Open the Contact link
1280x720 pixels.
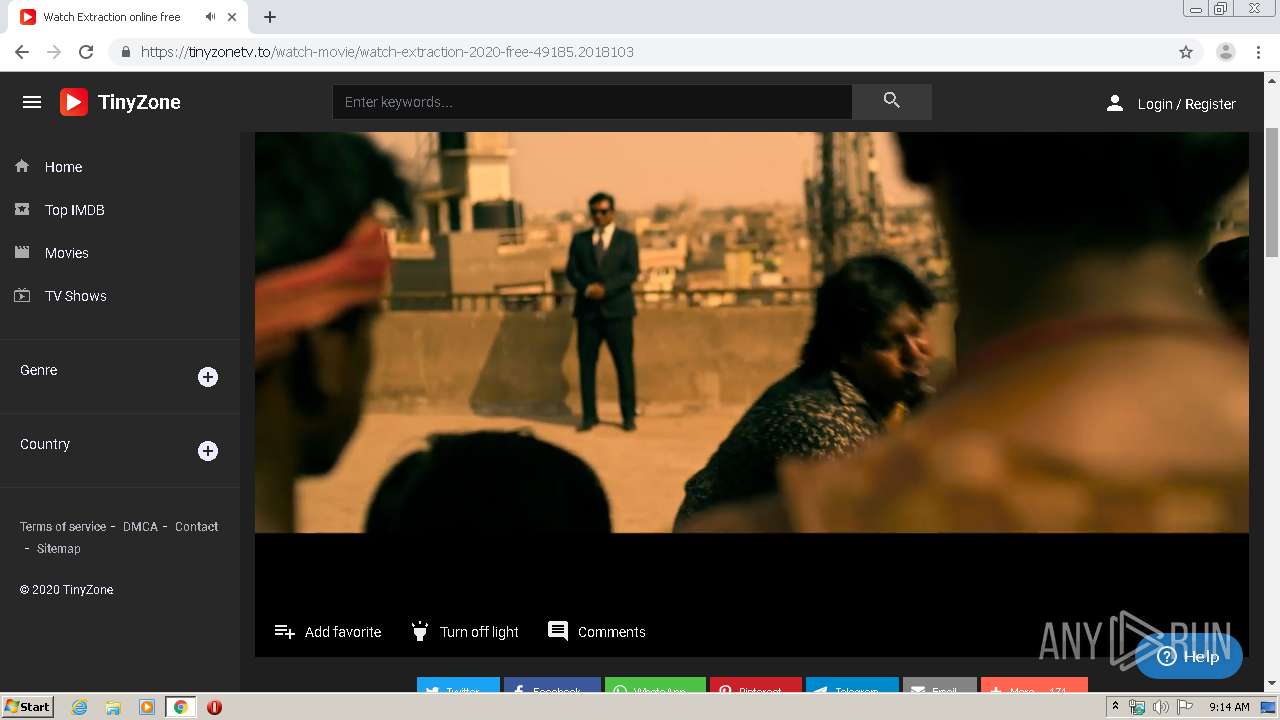point(196,526)
